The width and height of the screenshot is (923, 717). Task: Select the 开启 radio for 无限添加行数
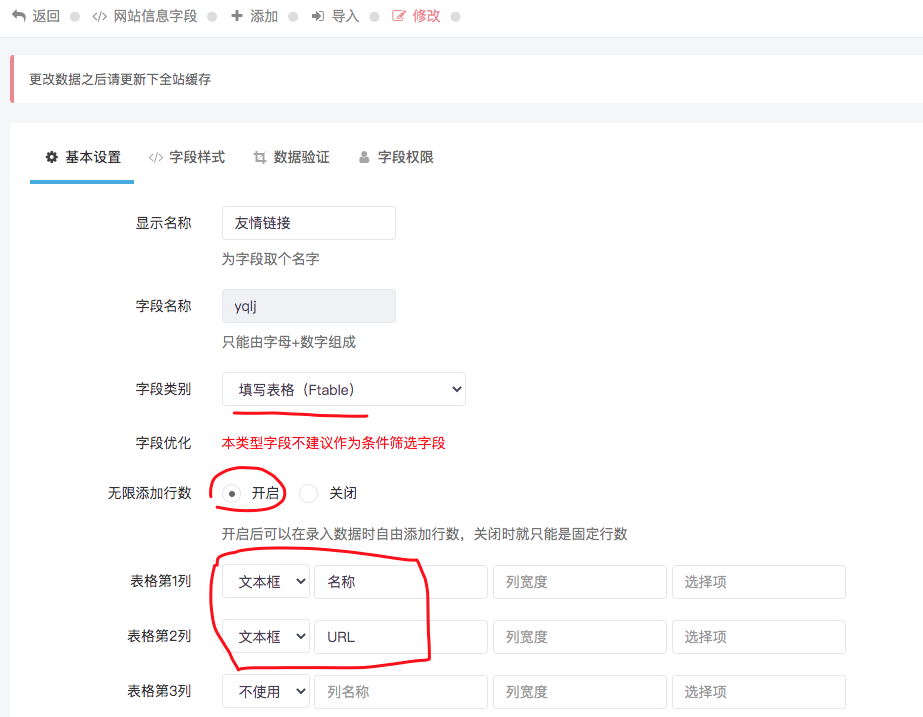[232, 493]
